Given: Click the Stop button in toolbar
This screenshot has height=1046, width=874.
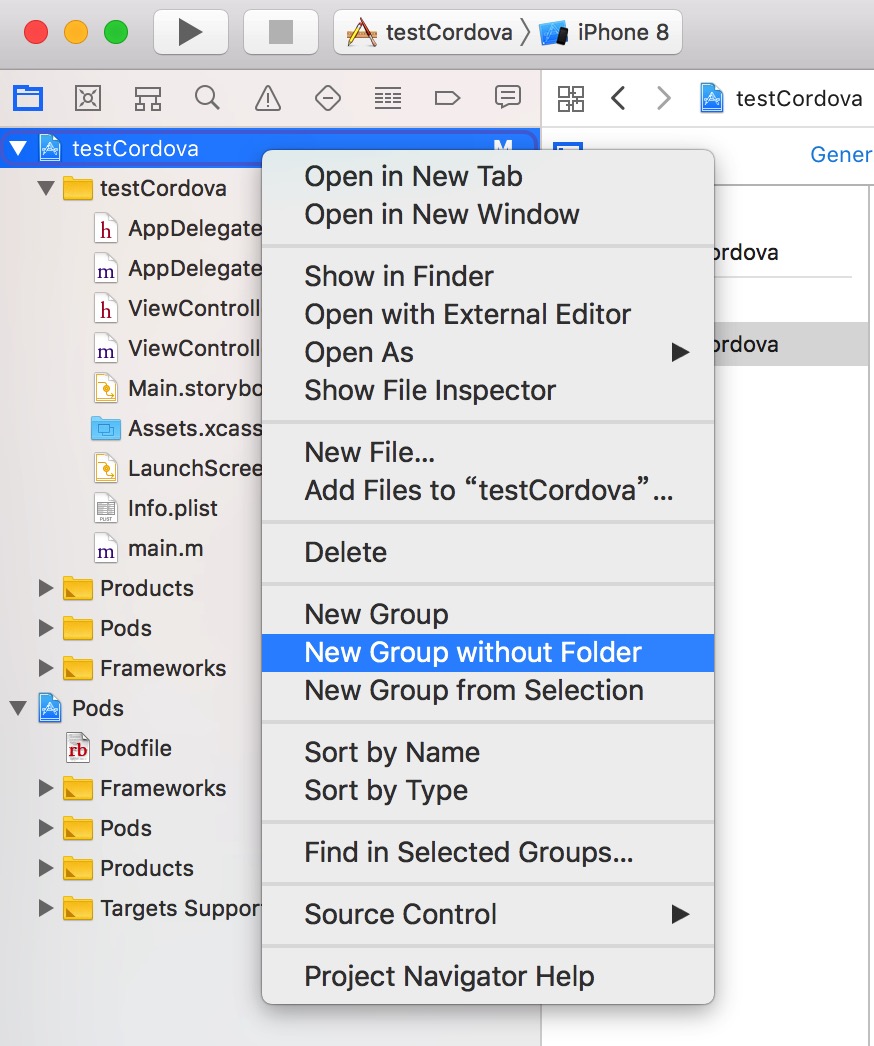Looking at the screenshot, I should tap(281, 32).
